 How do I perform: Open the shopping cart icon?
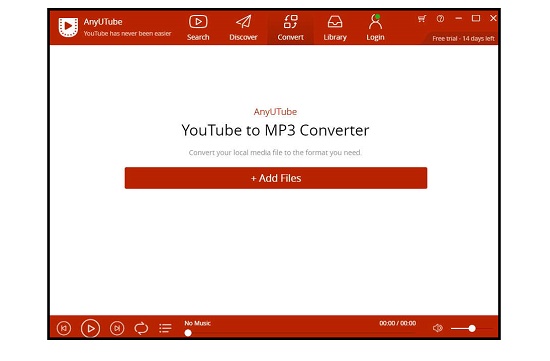coord(422,19)
